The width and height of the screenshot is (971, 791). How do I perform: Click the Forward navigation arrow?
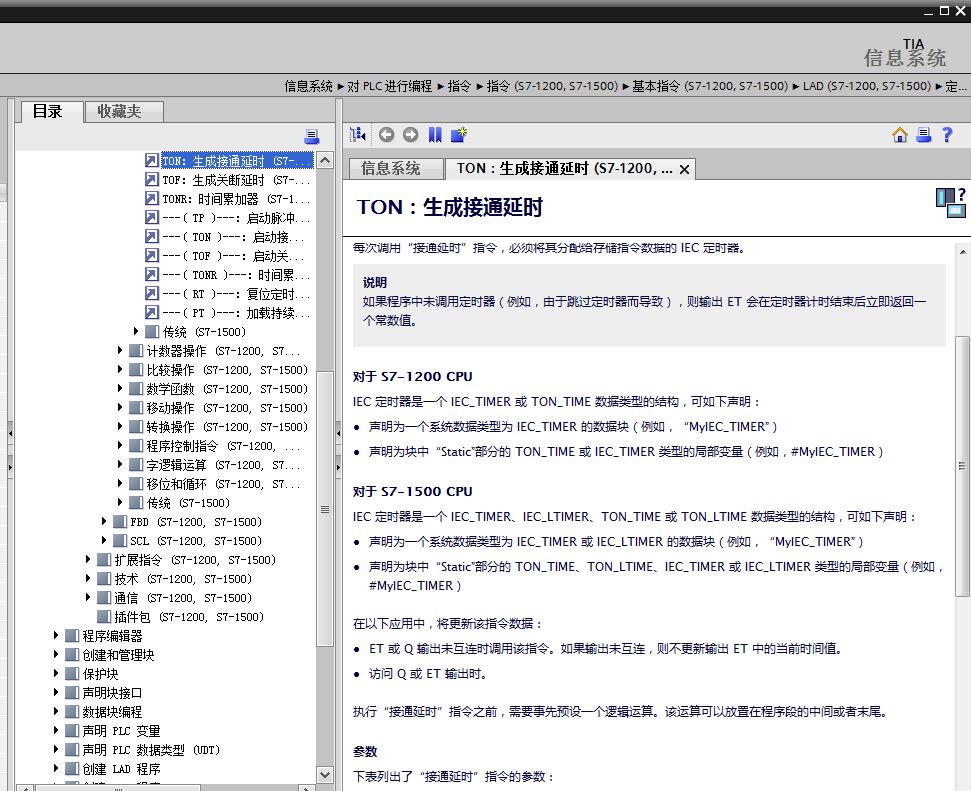click(x=409, y=134)
